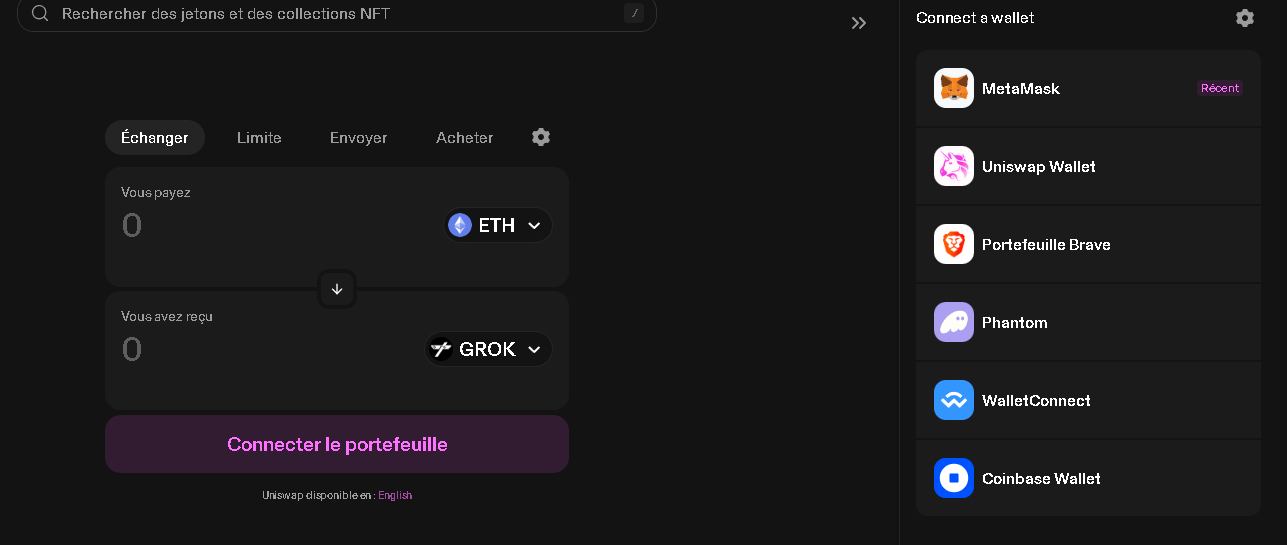The width and height of the screenshot is (1287, 545).
Task: Open the ETH token selector dropdown
Action: point(498,225)
